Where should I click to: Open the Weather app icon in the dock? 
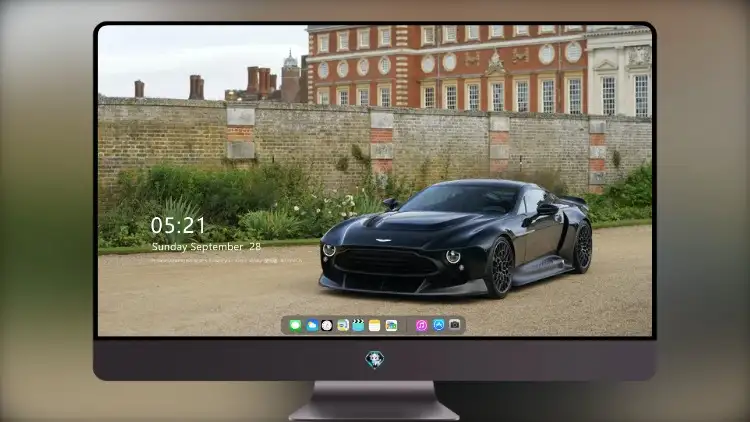tap(312, 325)
